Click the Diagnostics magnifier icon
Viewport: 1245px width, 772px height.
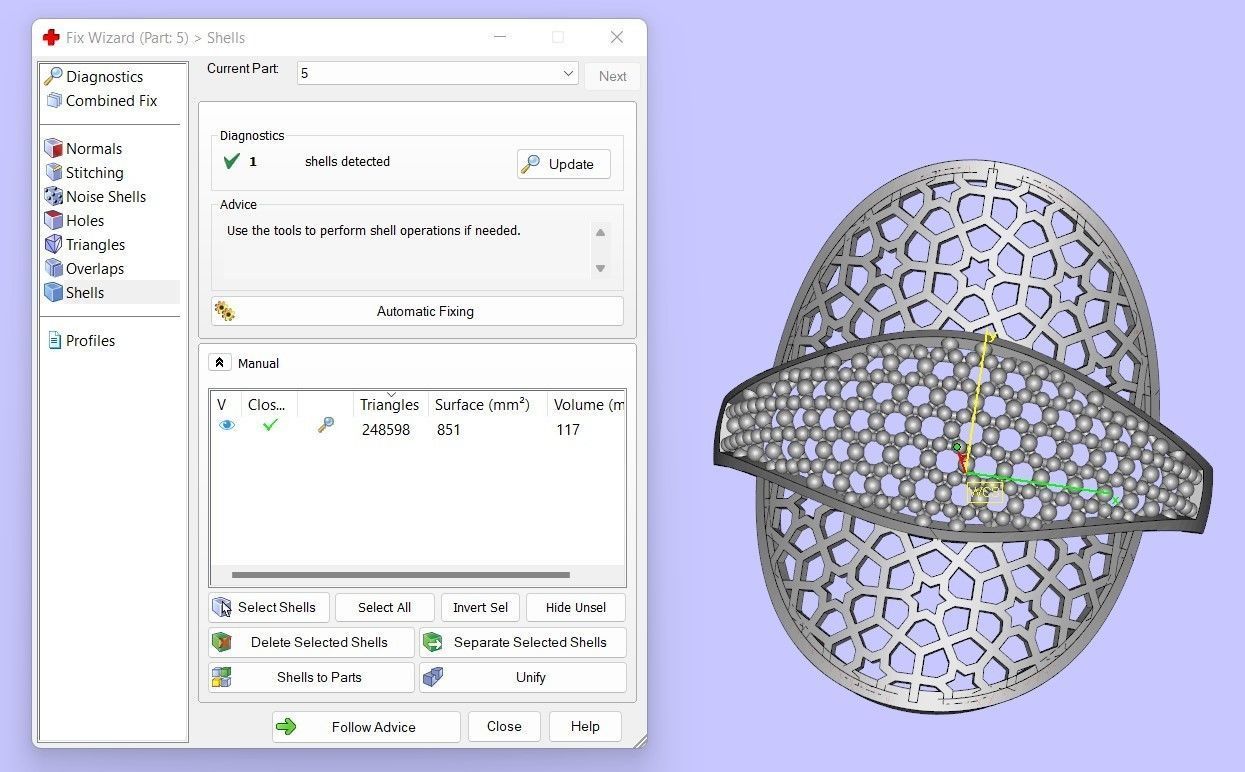tap(54, 76)
